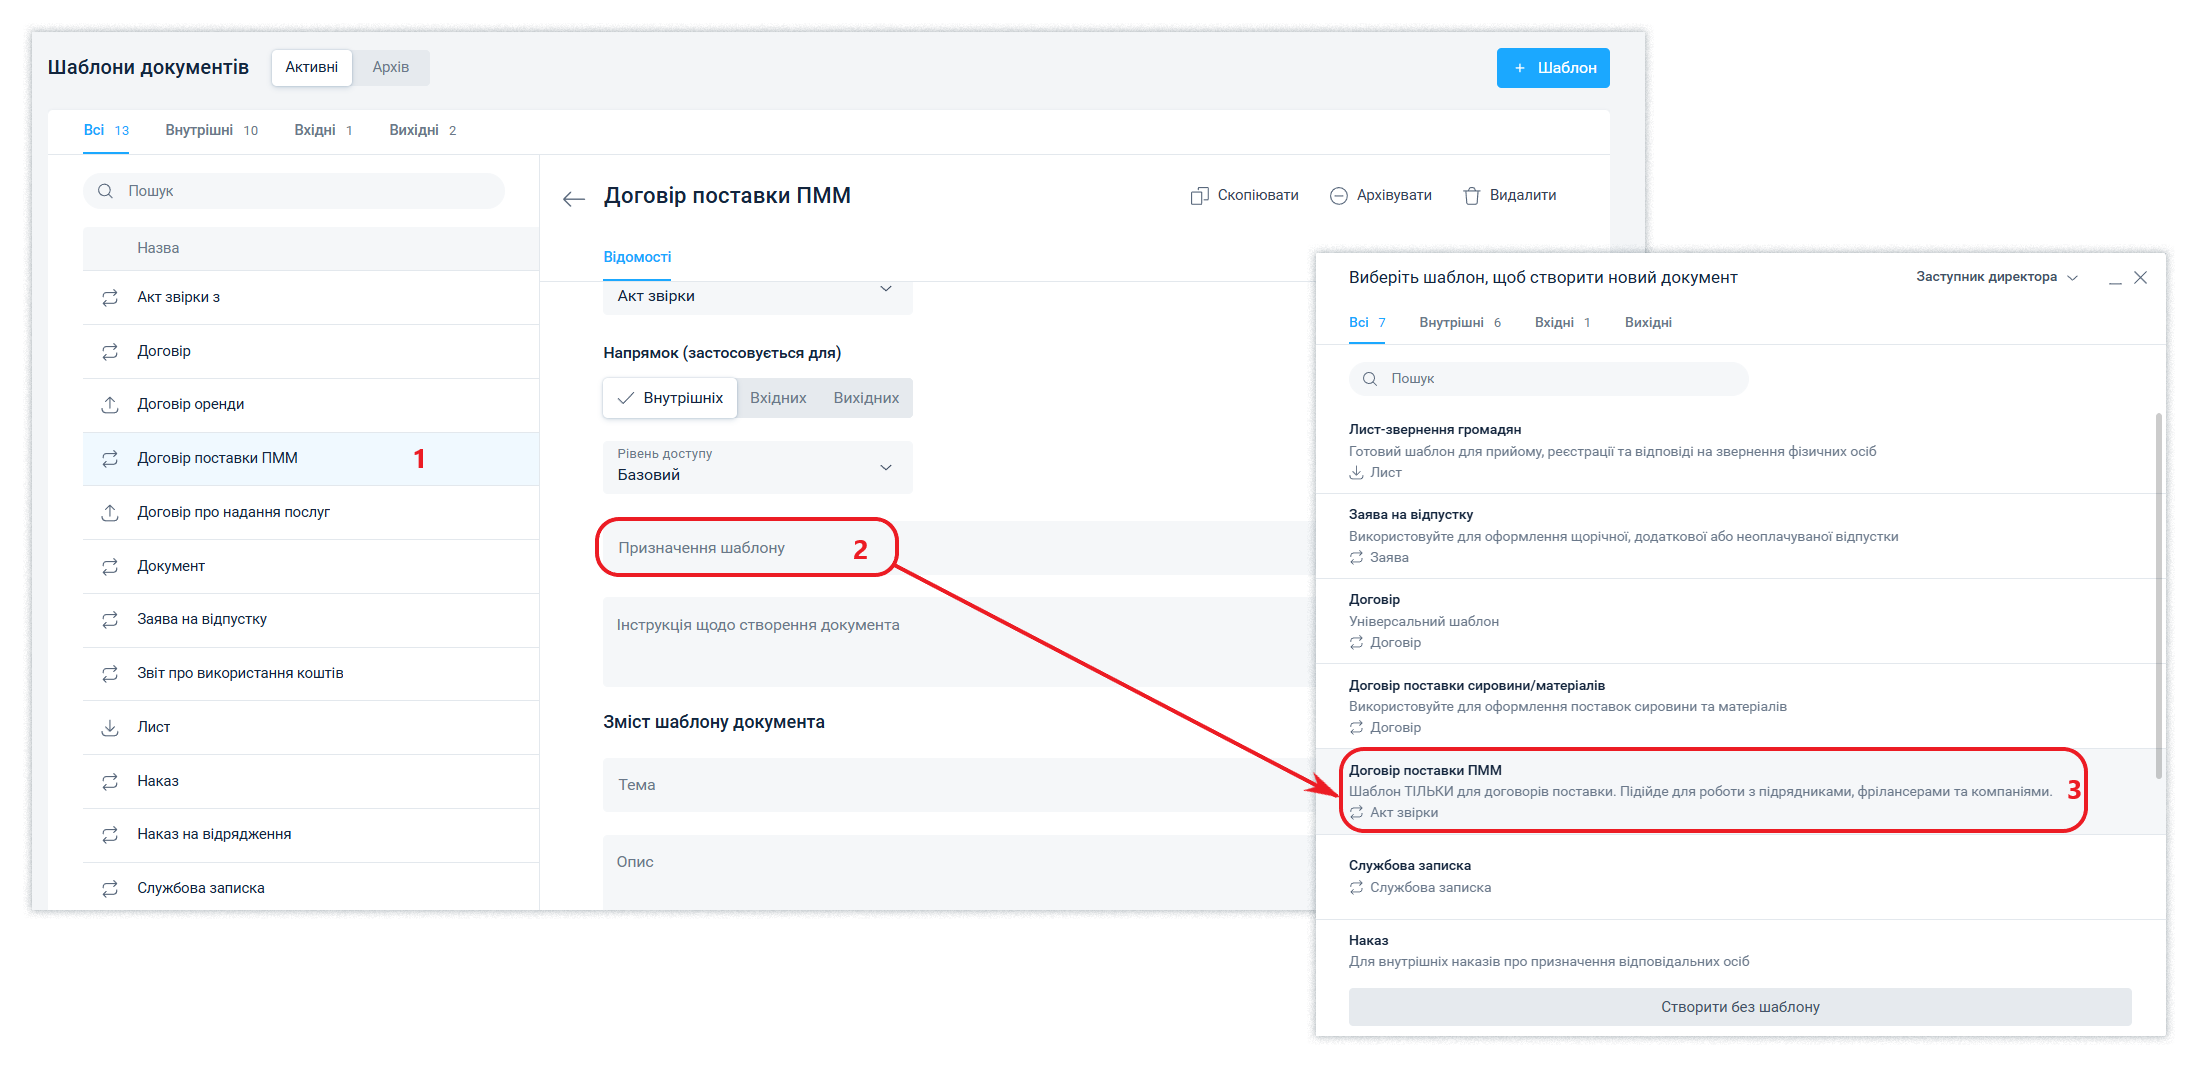Viewport: 2197px width, 1070px height.
Task: Enable the Вхідних direction option
Action: (x=778, y=398)
